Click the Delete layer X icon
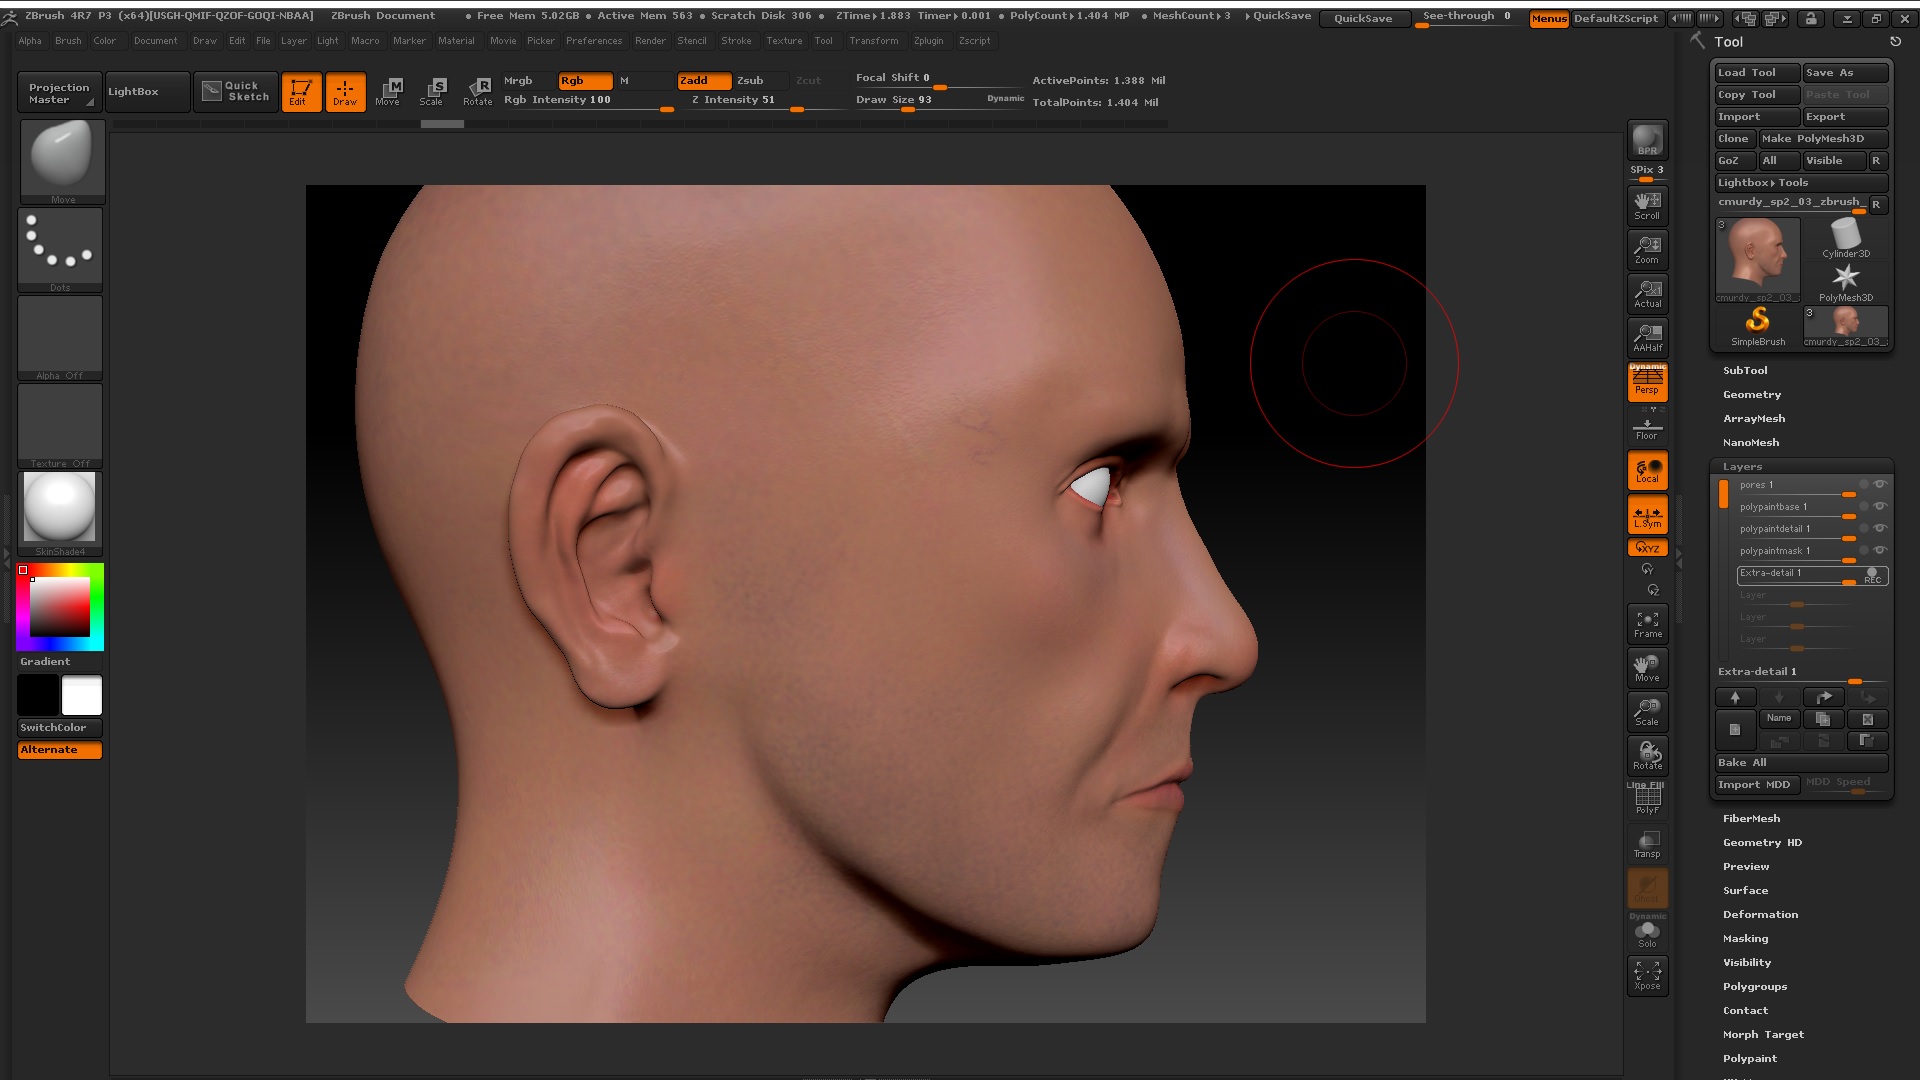The width and height of the screenshot is (1920, 1080). coord(1867,719)
